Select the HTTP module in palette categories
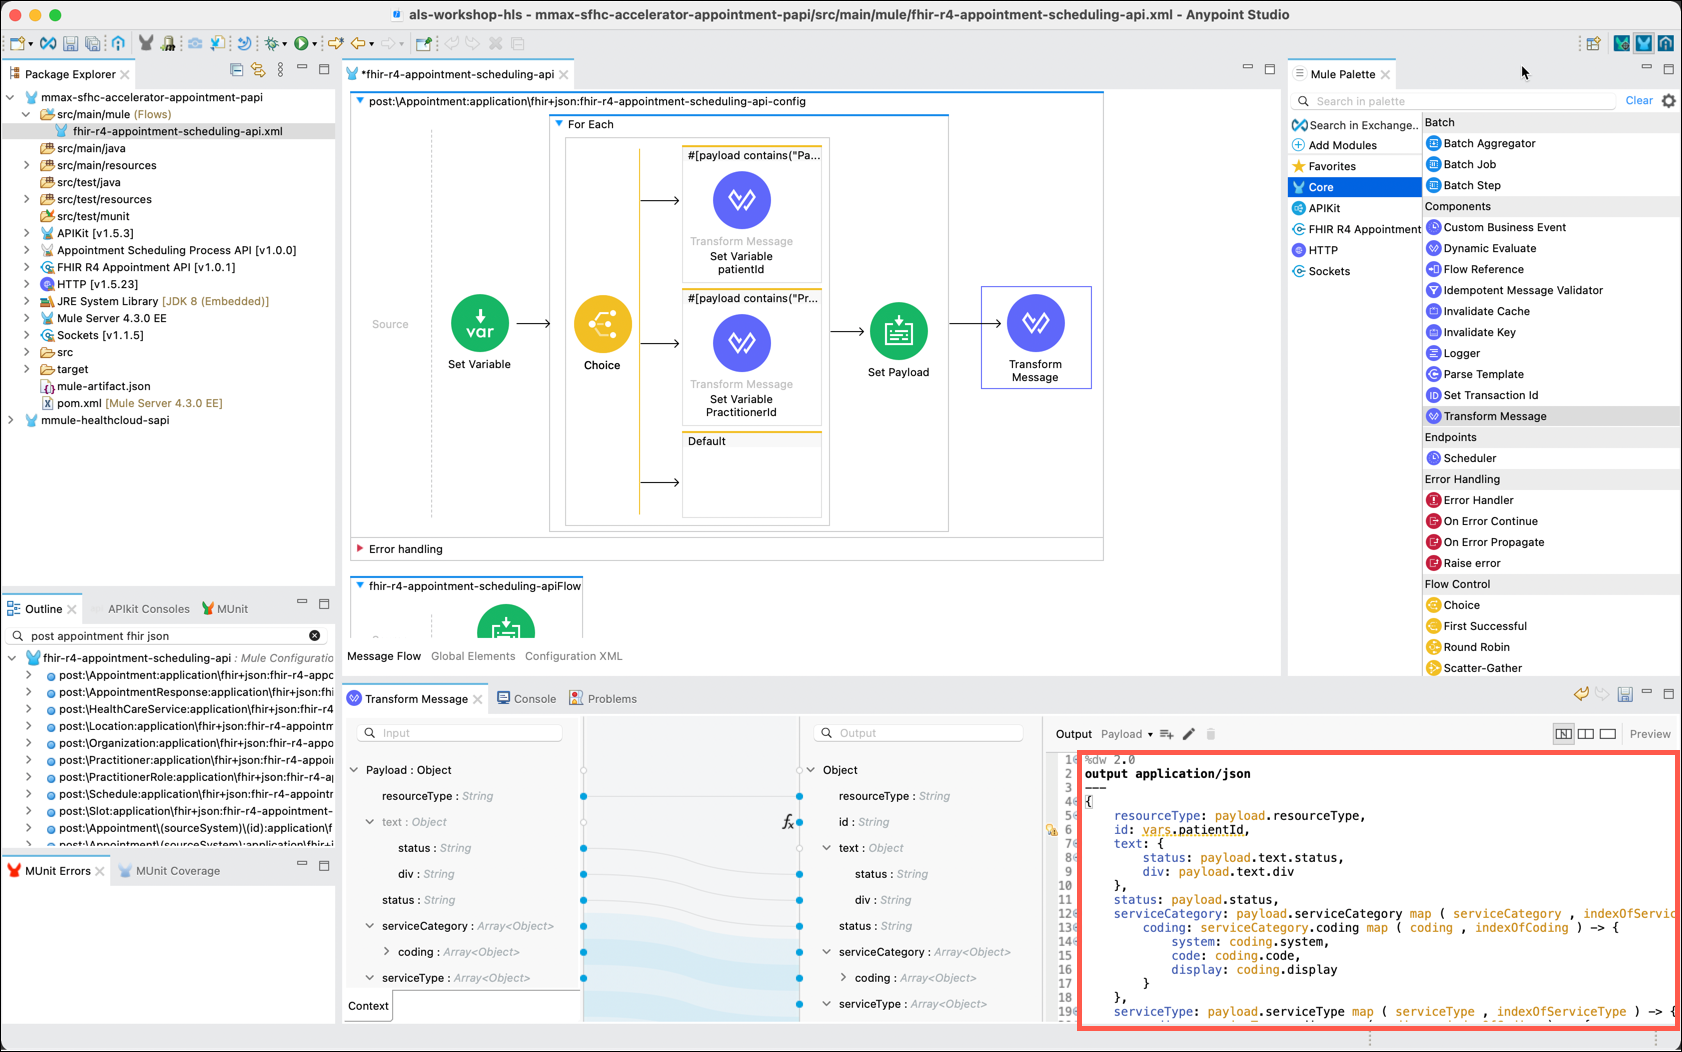 pyautogui.click(x=1315, y=250)
